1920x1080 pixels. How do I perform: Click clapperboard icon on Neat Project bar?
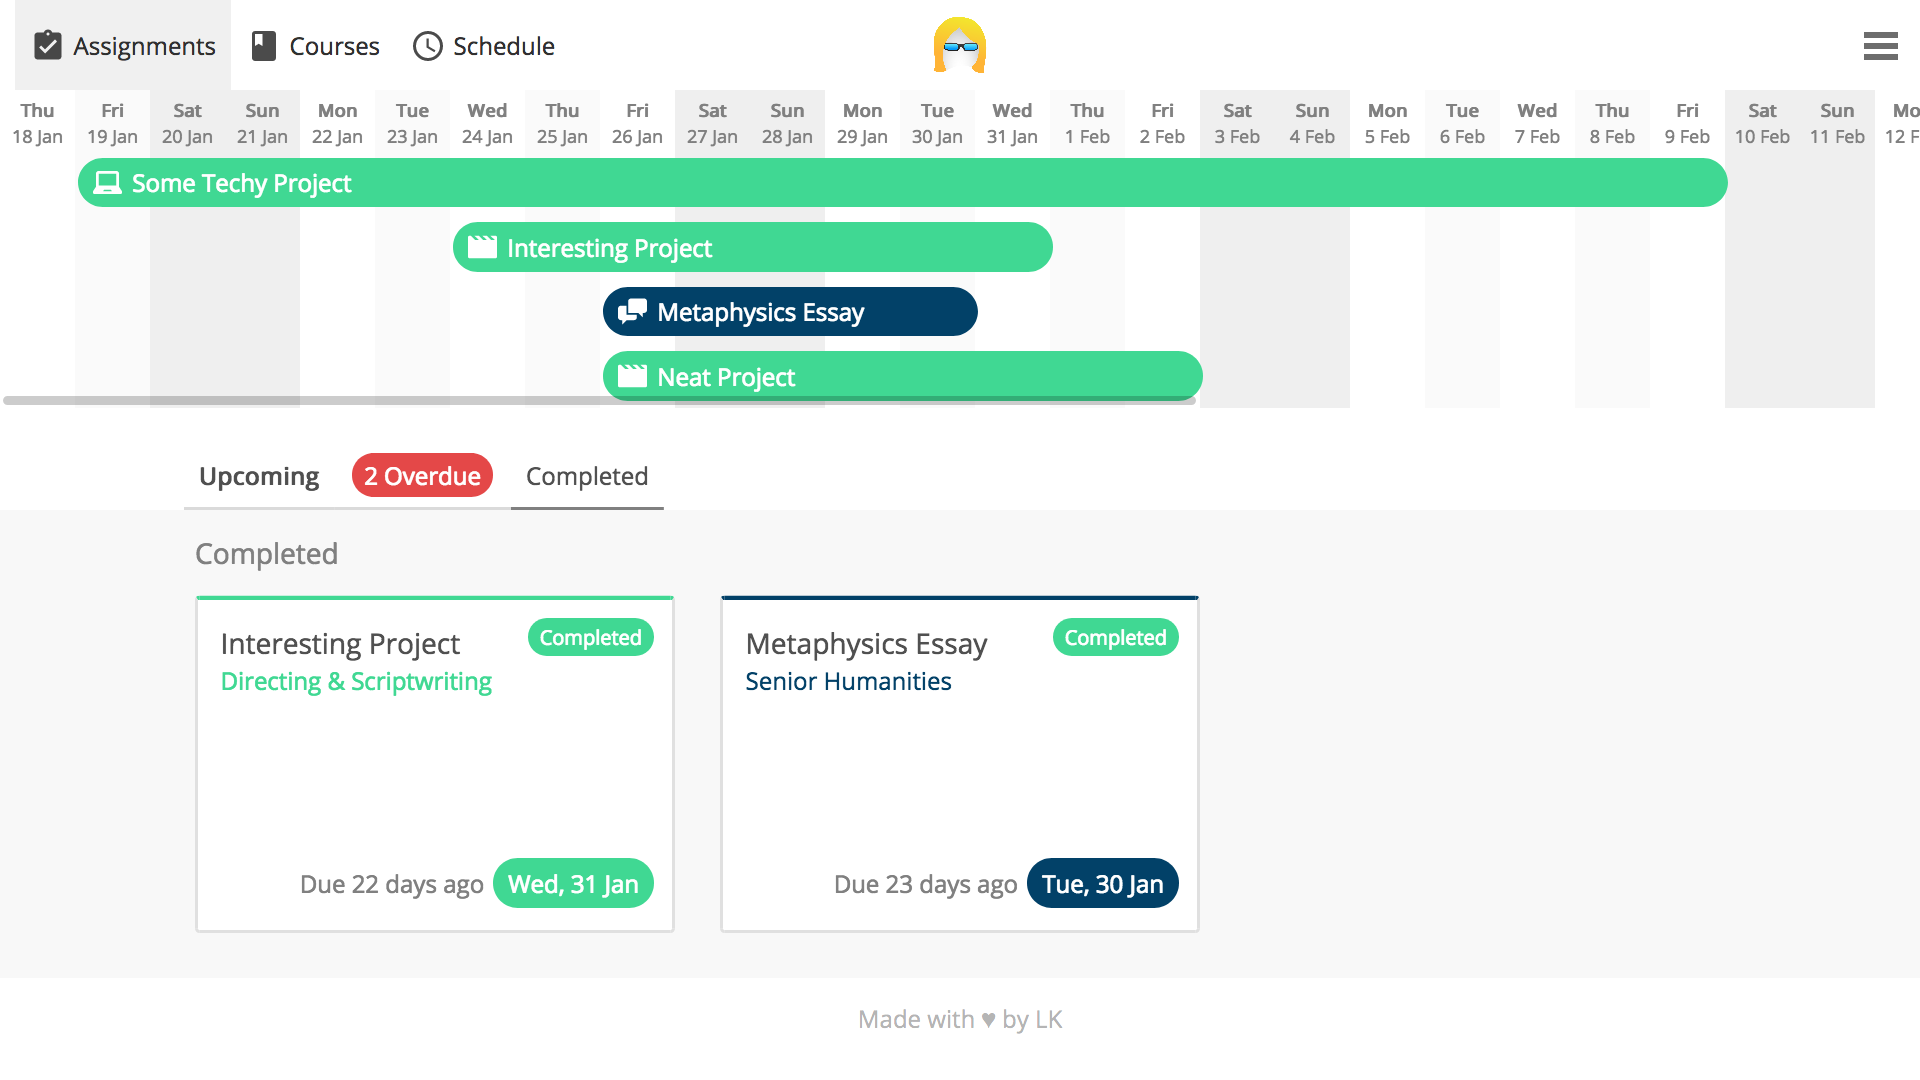click(632, 376)
